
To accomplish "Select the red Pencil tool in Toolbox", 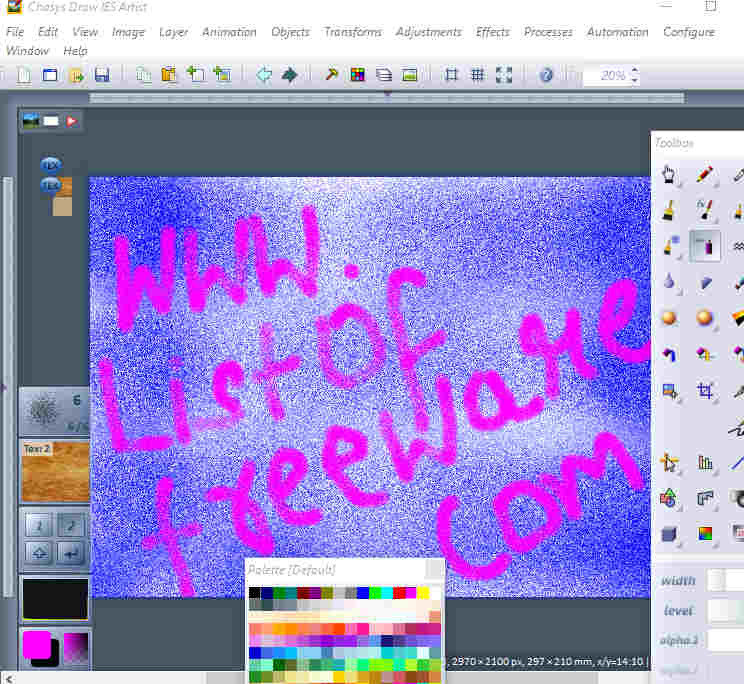I will [705, 175].
